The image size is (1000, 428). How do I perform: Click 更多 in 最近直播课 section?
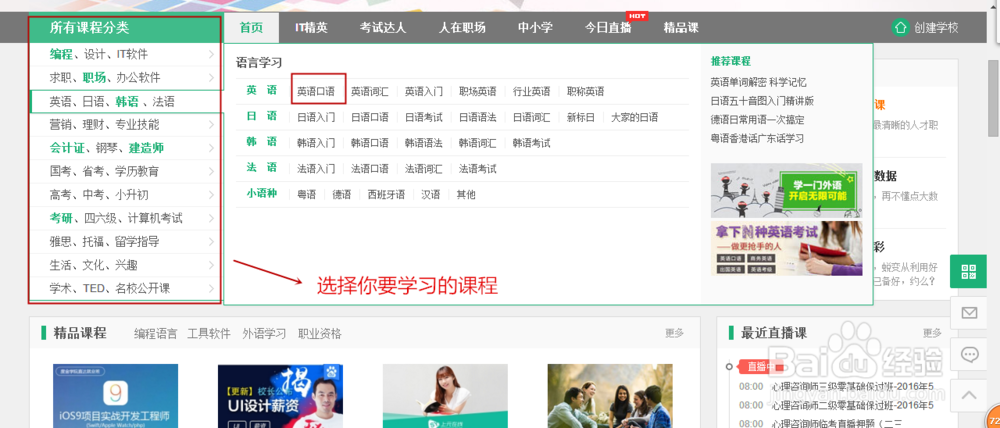coord(932,333)
